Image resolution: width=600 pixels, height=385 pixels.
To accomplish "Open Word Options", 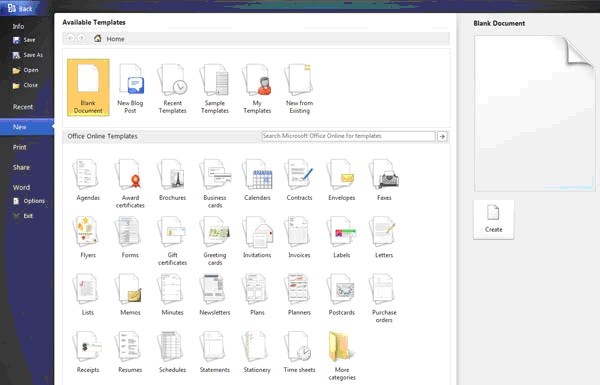I will (29, 201).
